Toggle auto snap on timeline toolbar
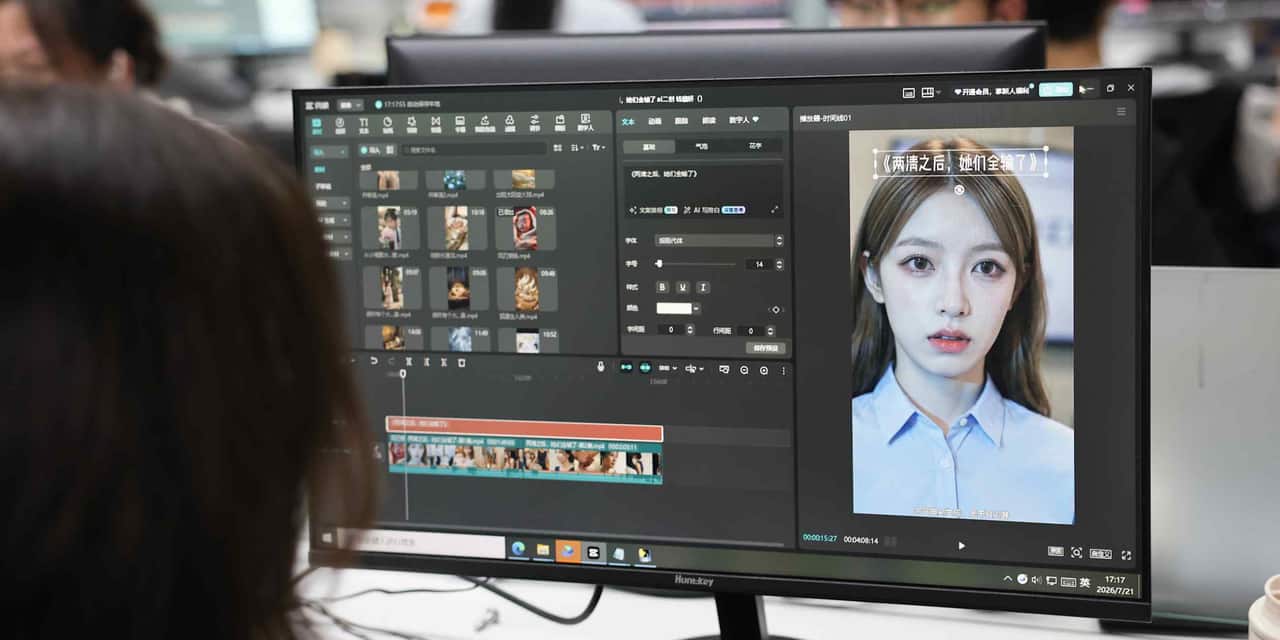The width and height of the screenshot is (1280, 640). click(x=645, y=367)
